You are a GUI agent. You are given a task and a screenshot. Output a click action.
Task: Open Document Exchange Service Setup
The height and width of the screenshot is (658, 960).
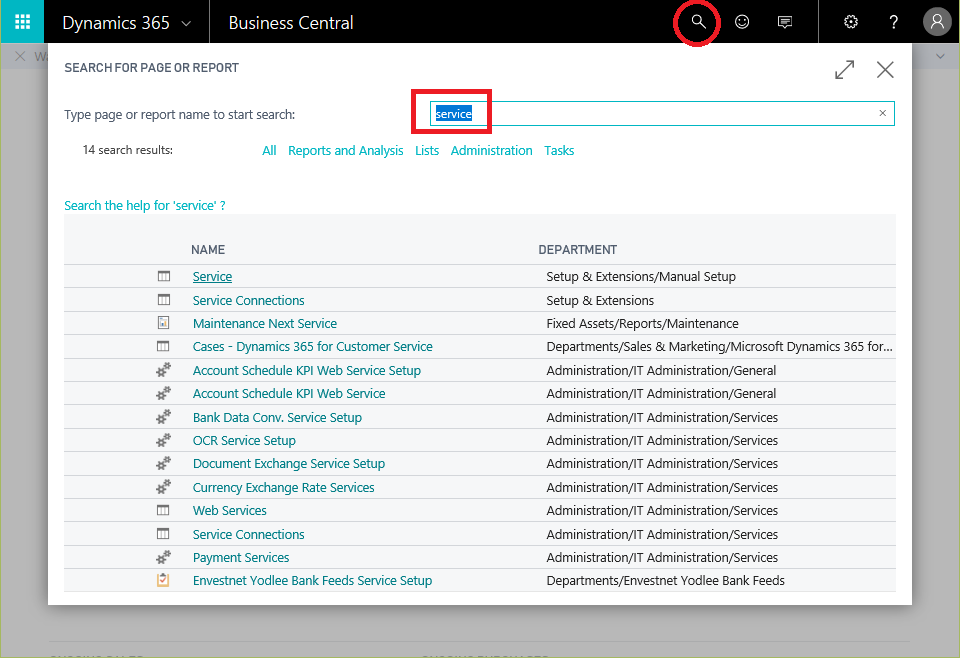pyautogui.click(x=289, y=463)
